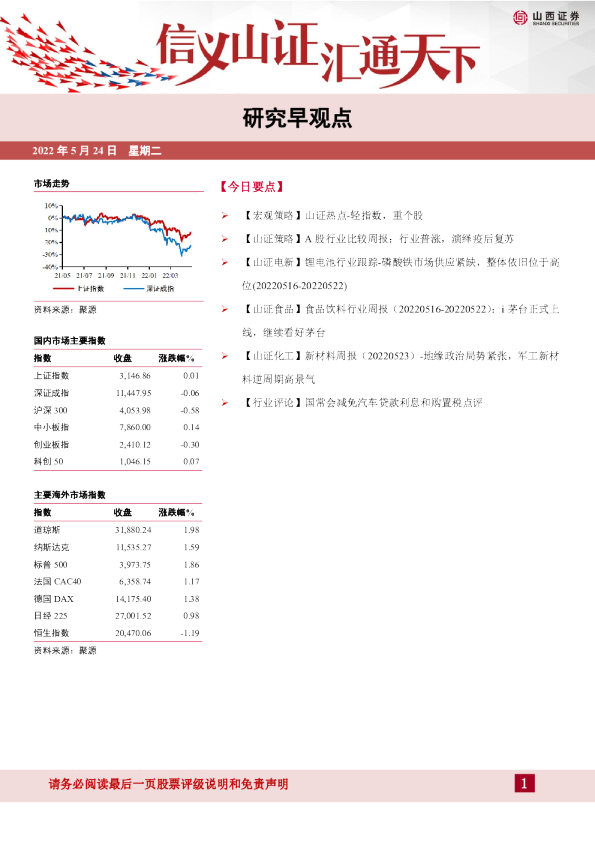
Task: Click the arrow bullet beside 山证电新 item
Action: tap(225, 263)
